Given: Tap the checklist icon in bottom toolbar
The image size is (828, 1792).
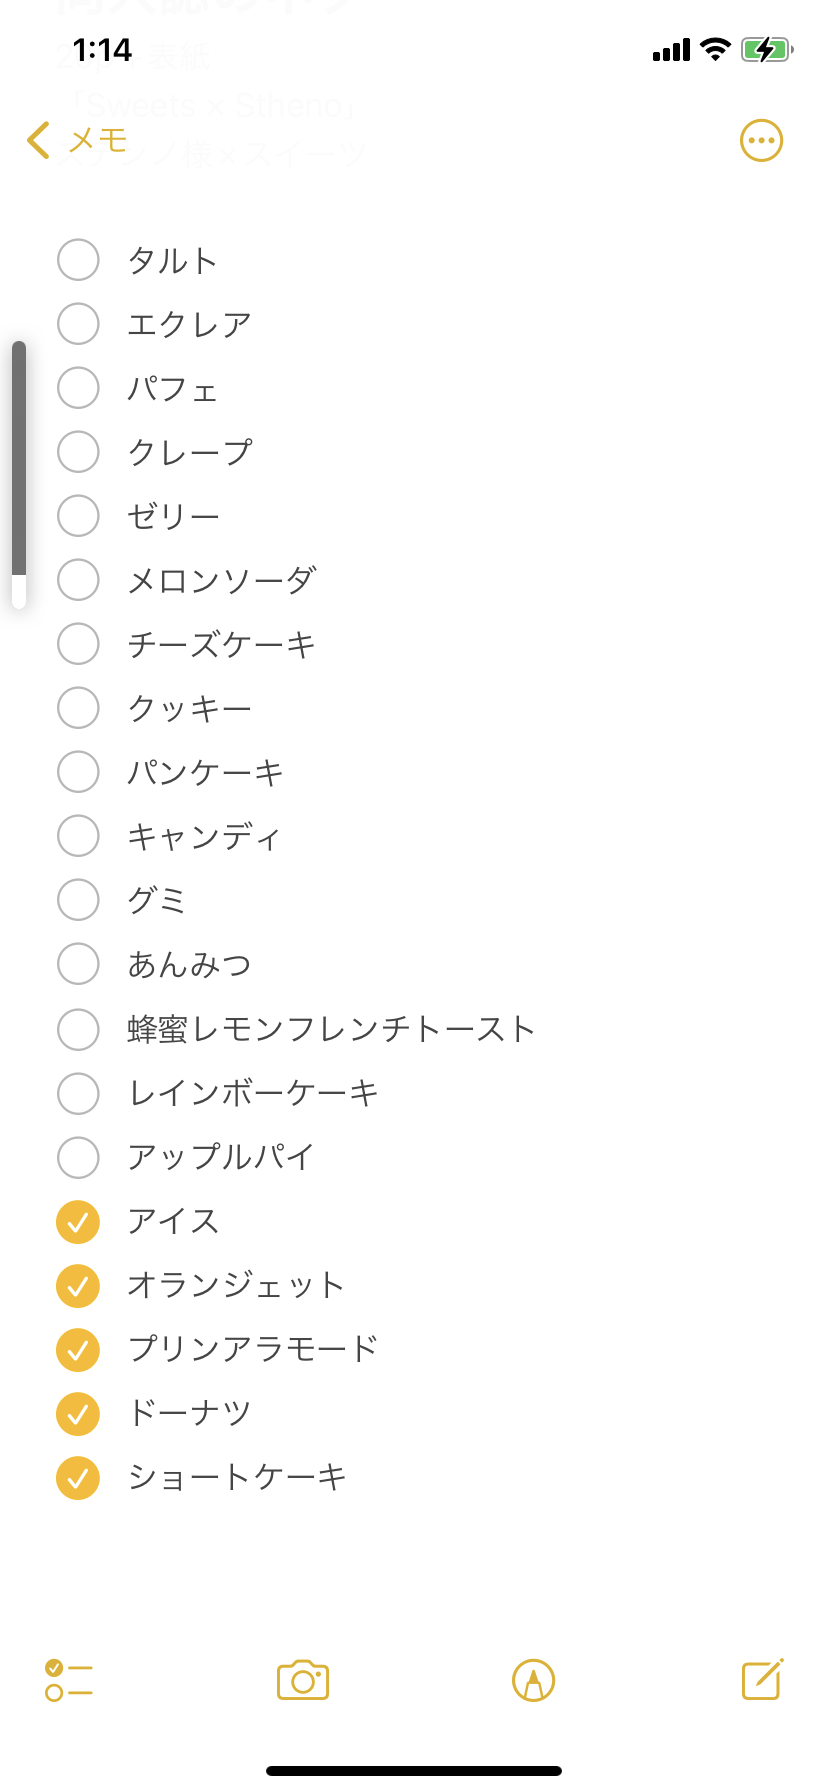Looking at the screenshot, I should click(x=69, y=1680).
